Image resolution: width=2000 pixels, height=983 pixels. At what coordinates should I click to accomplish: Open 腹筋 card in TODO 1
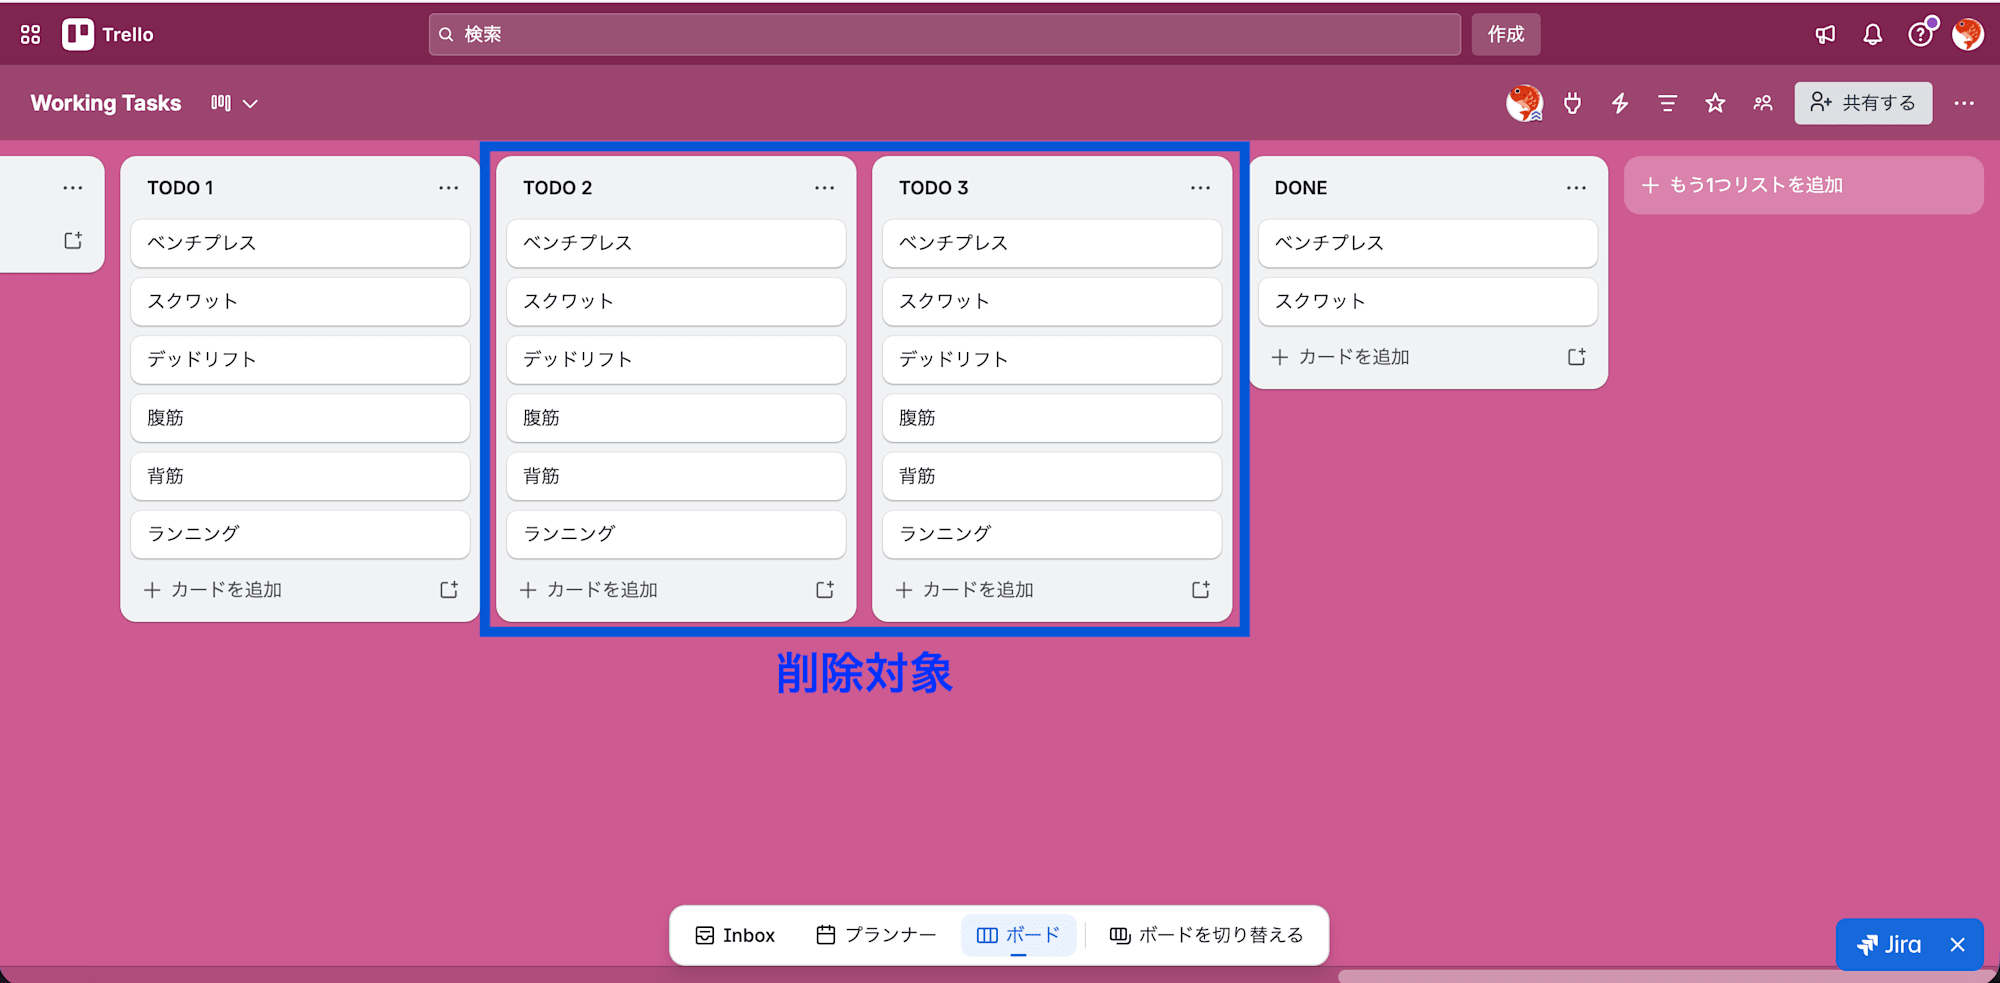point(300,418)
